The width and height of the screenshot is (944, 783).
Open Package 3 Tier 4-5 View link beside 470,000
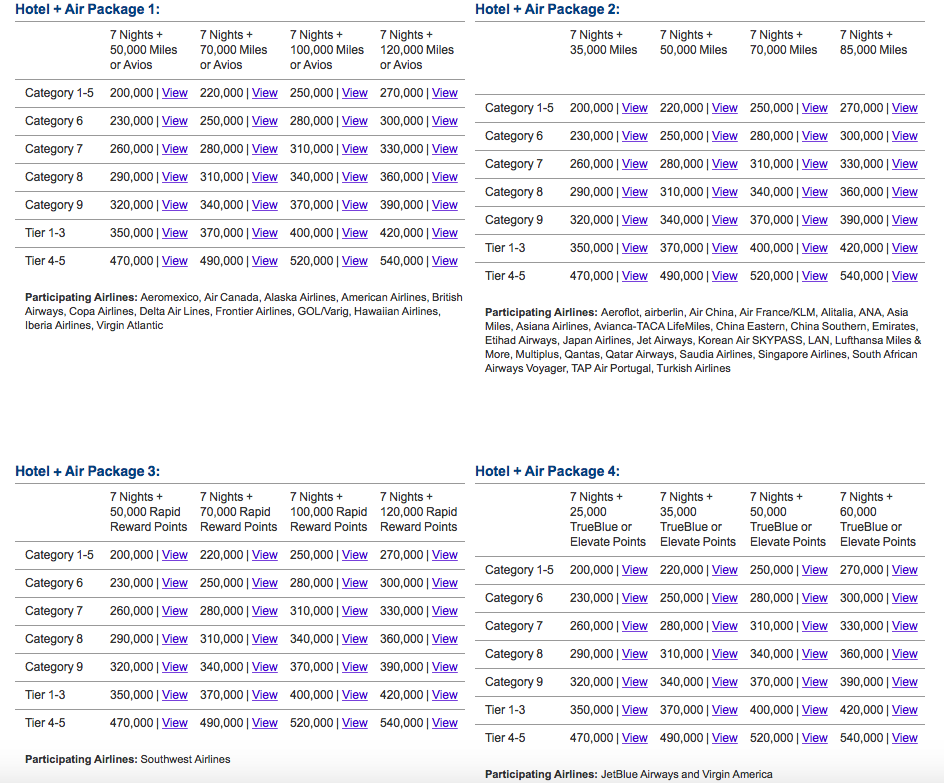point(175,723)
